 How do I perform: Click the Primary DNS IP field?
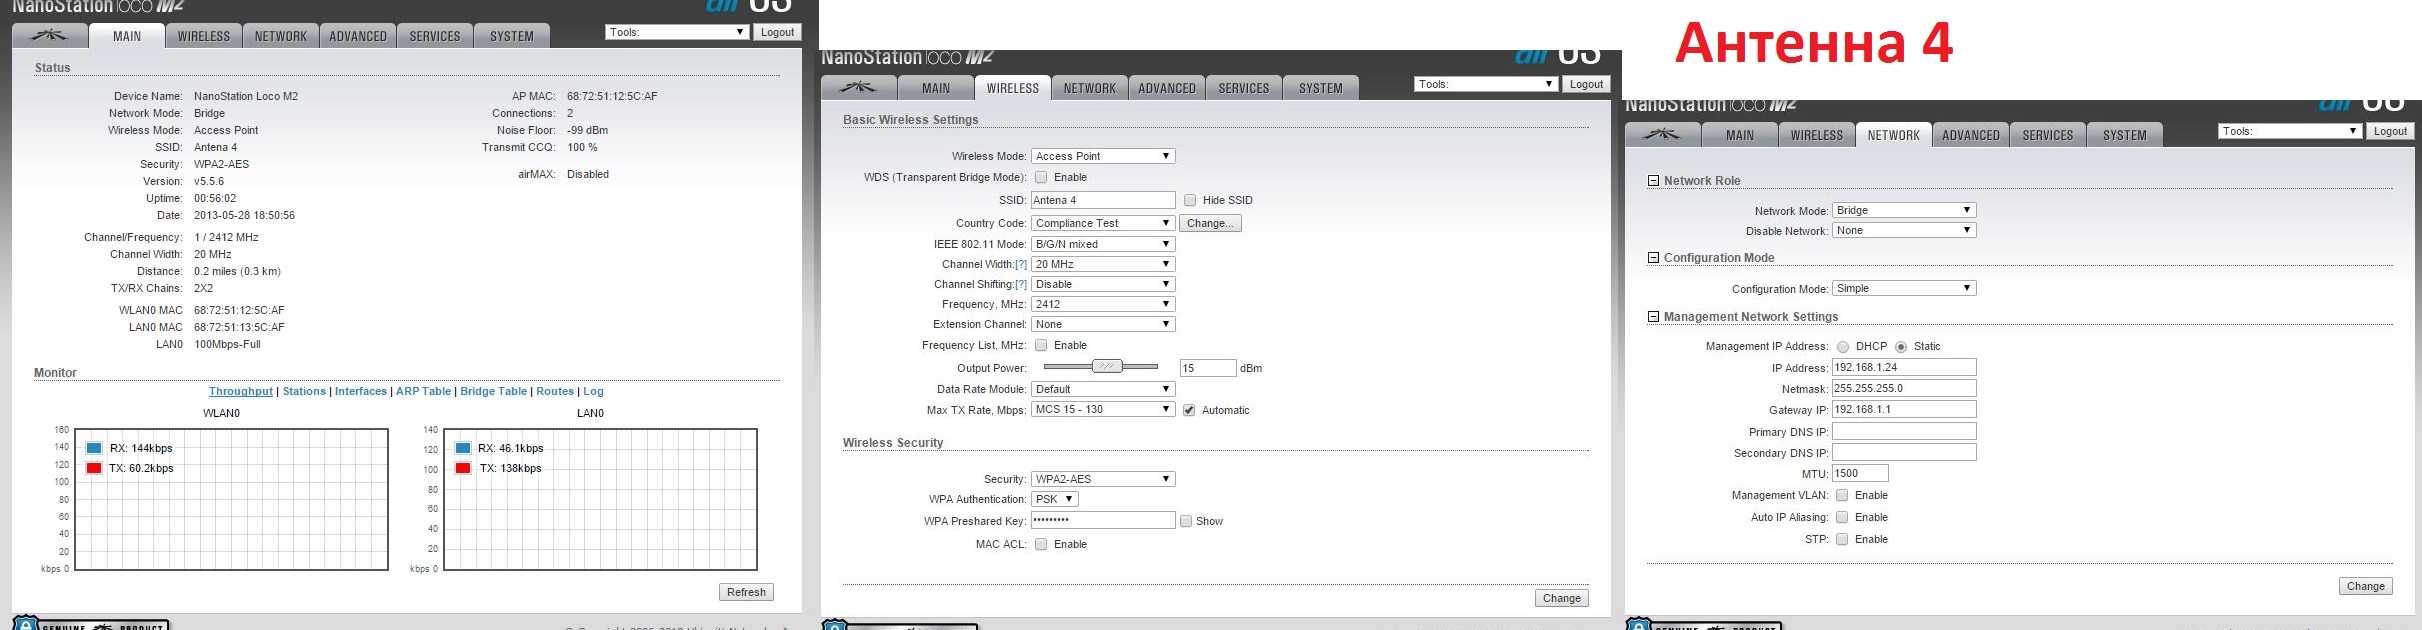point(1904,431)
